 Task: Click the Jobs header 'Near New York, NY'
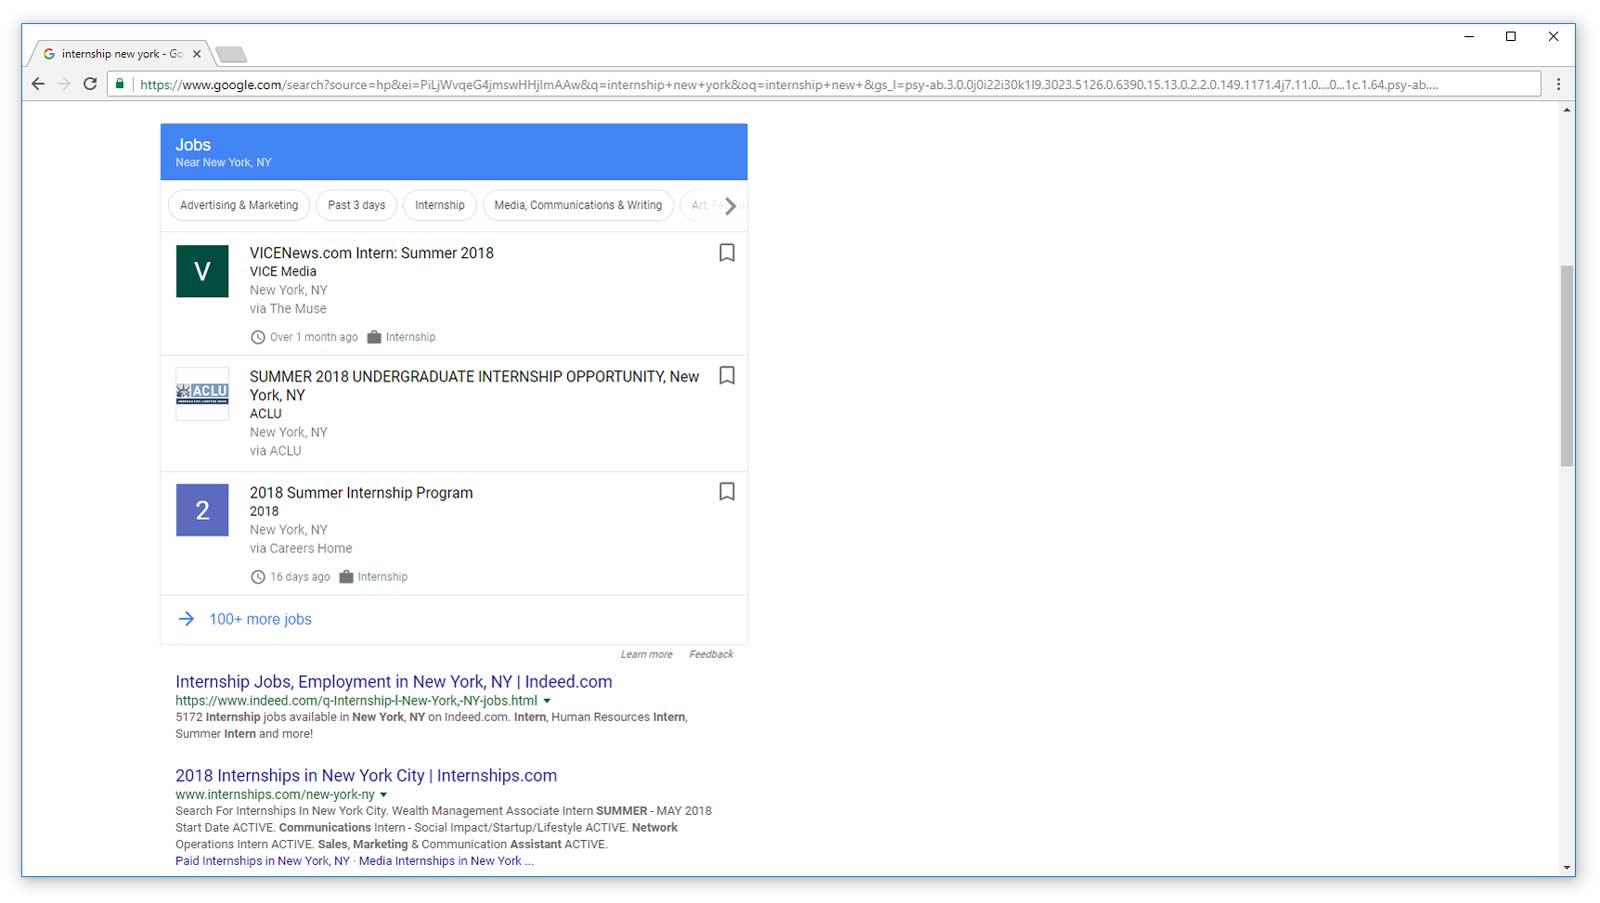coord(223,162)
